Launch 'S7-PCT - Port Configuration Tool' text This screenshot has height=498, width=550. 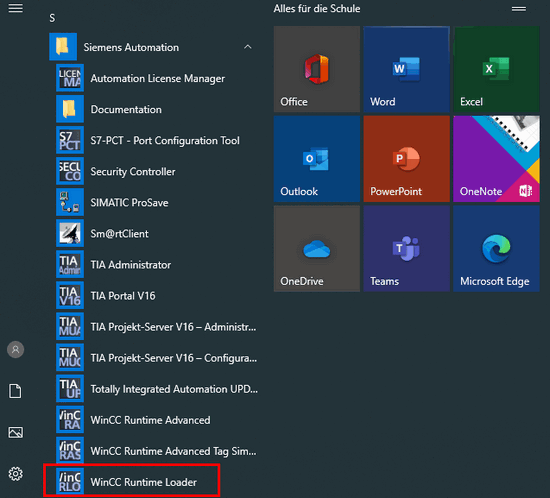coord(165,140)
